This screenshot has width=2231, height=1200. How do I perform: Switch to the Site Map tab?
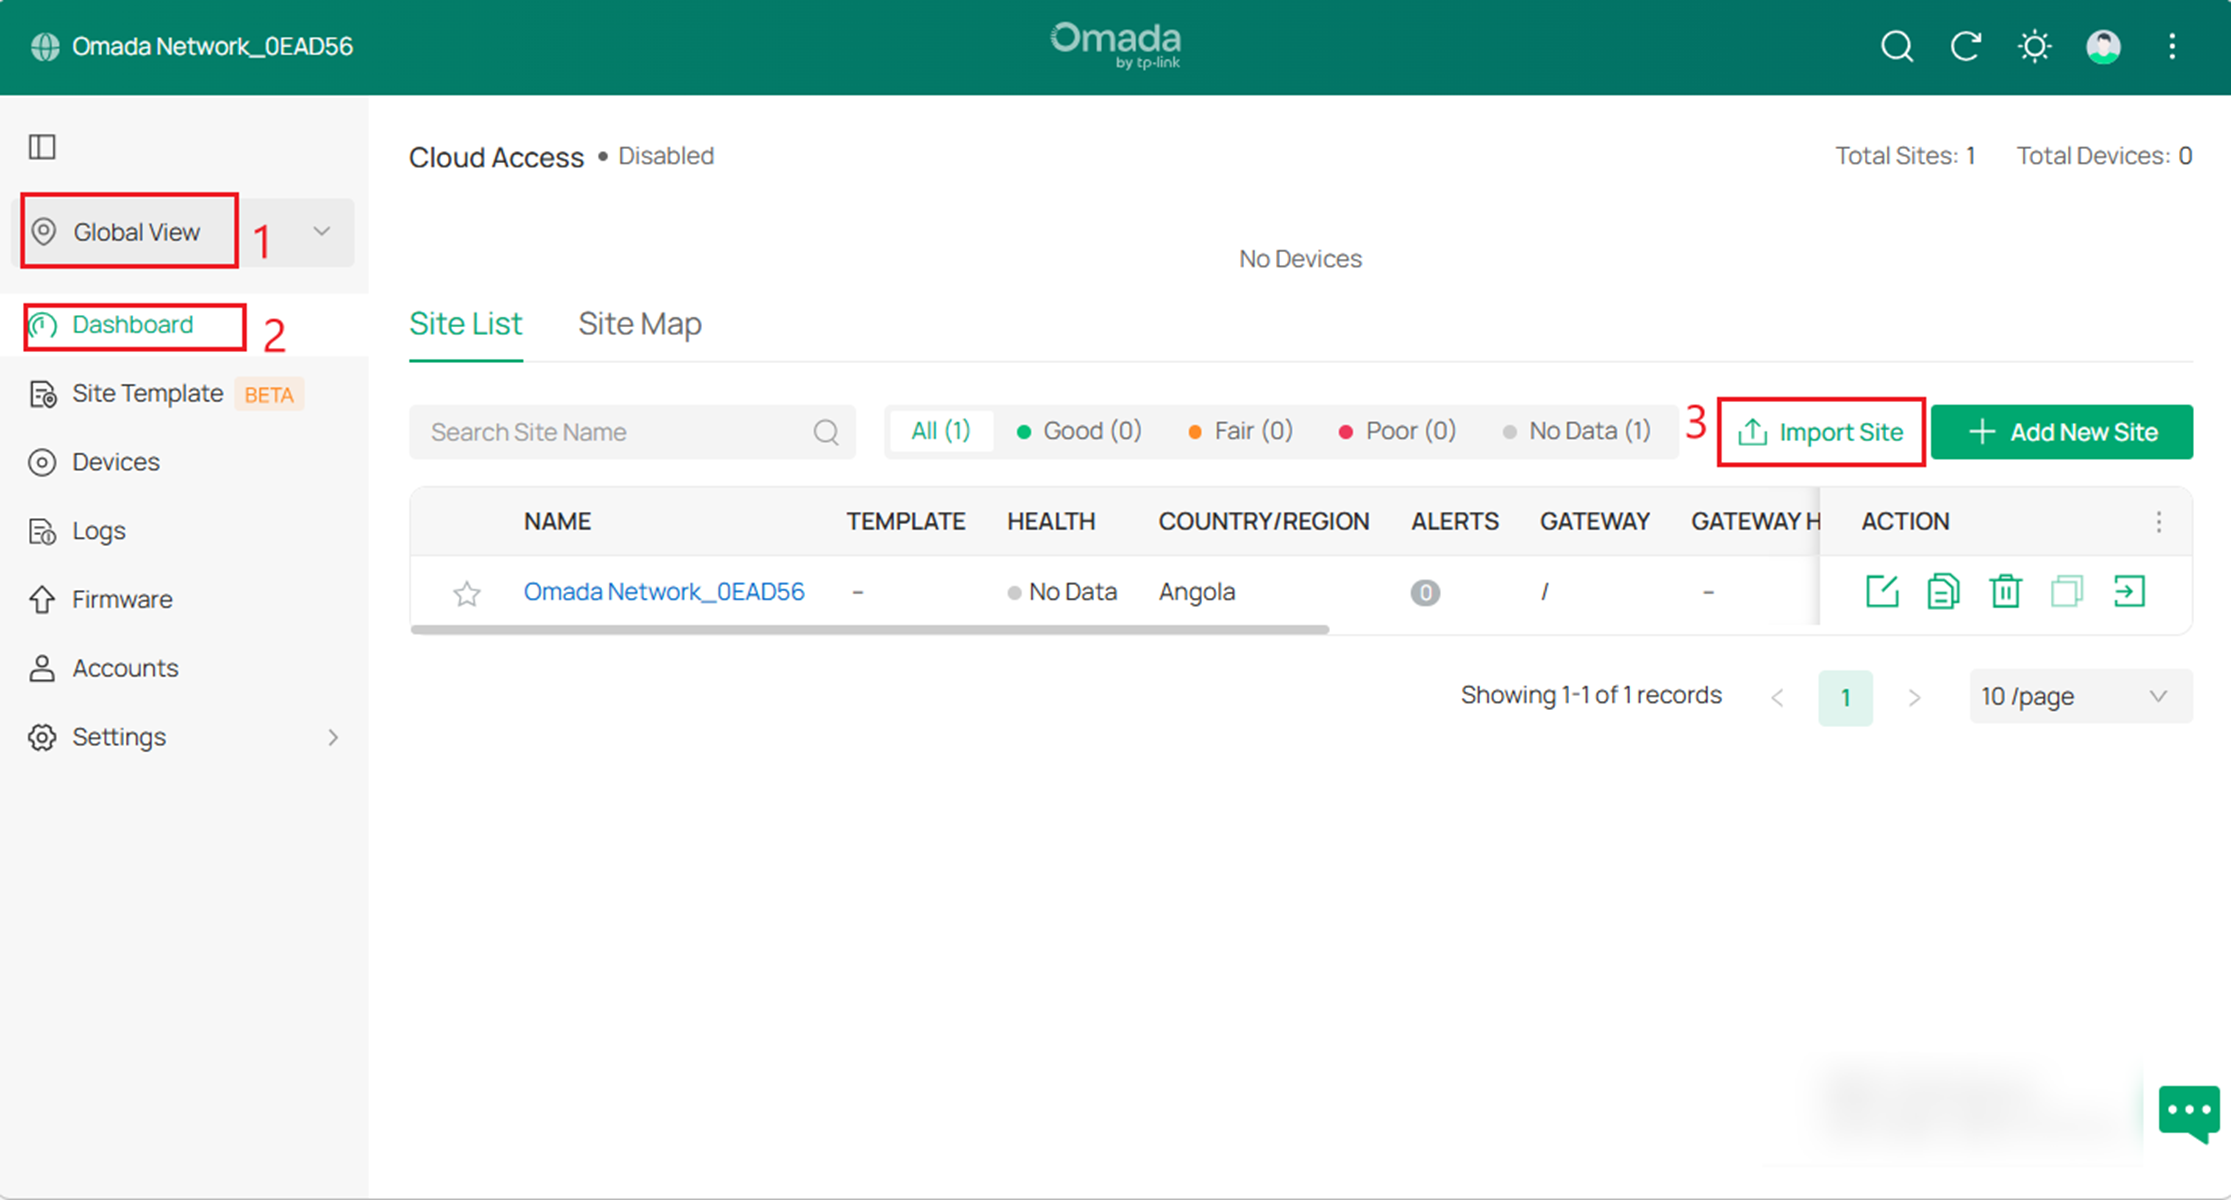click(x=639, y=324)
